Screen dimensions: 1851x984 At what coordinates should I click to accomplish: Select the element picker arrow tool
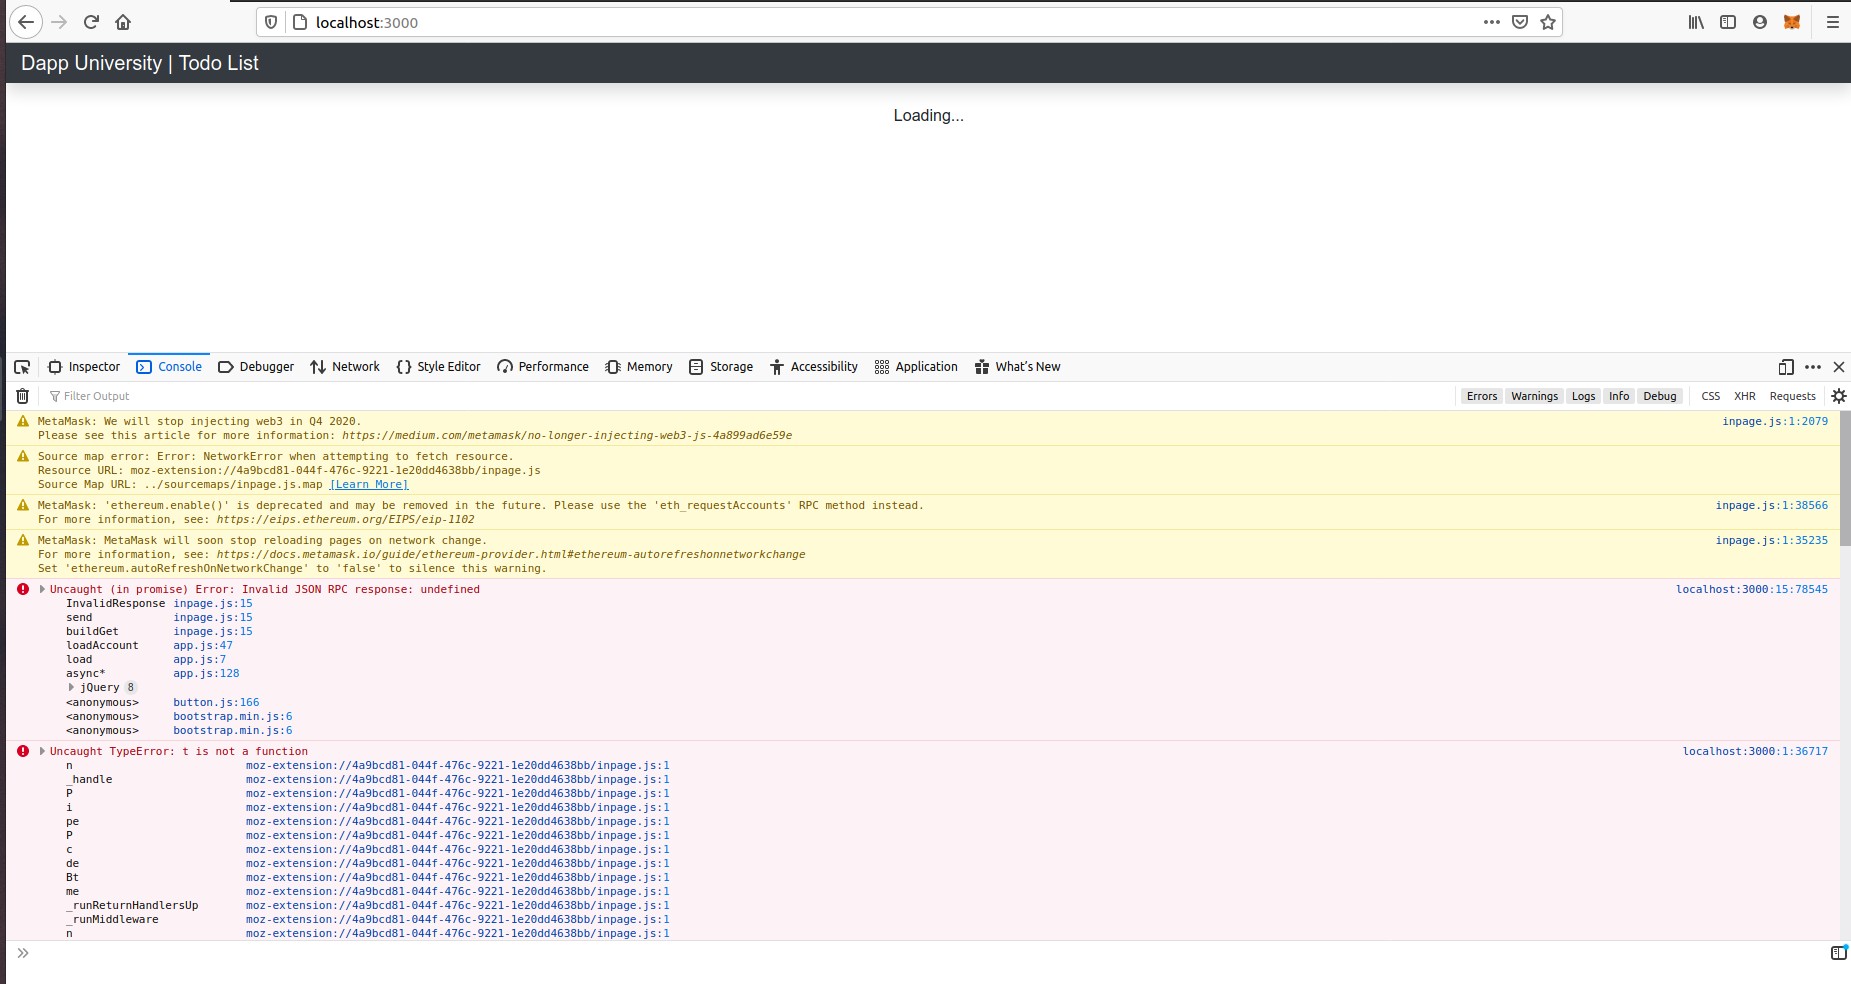pos(21,367)
